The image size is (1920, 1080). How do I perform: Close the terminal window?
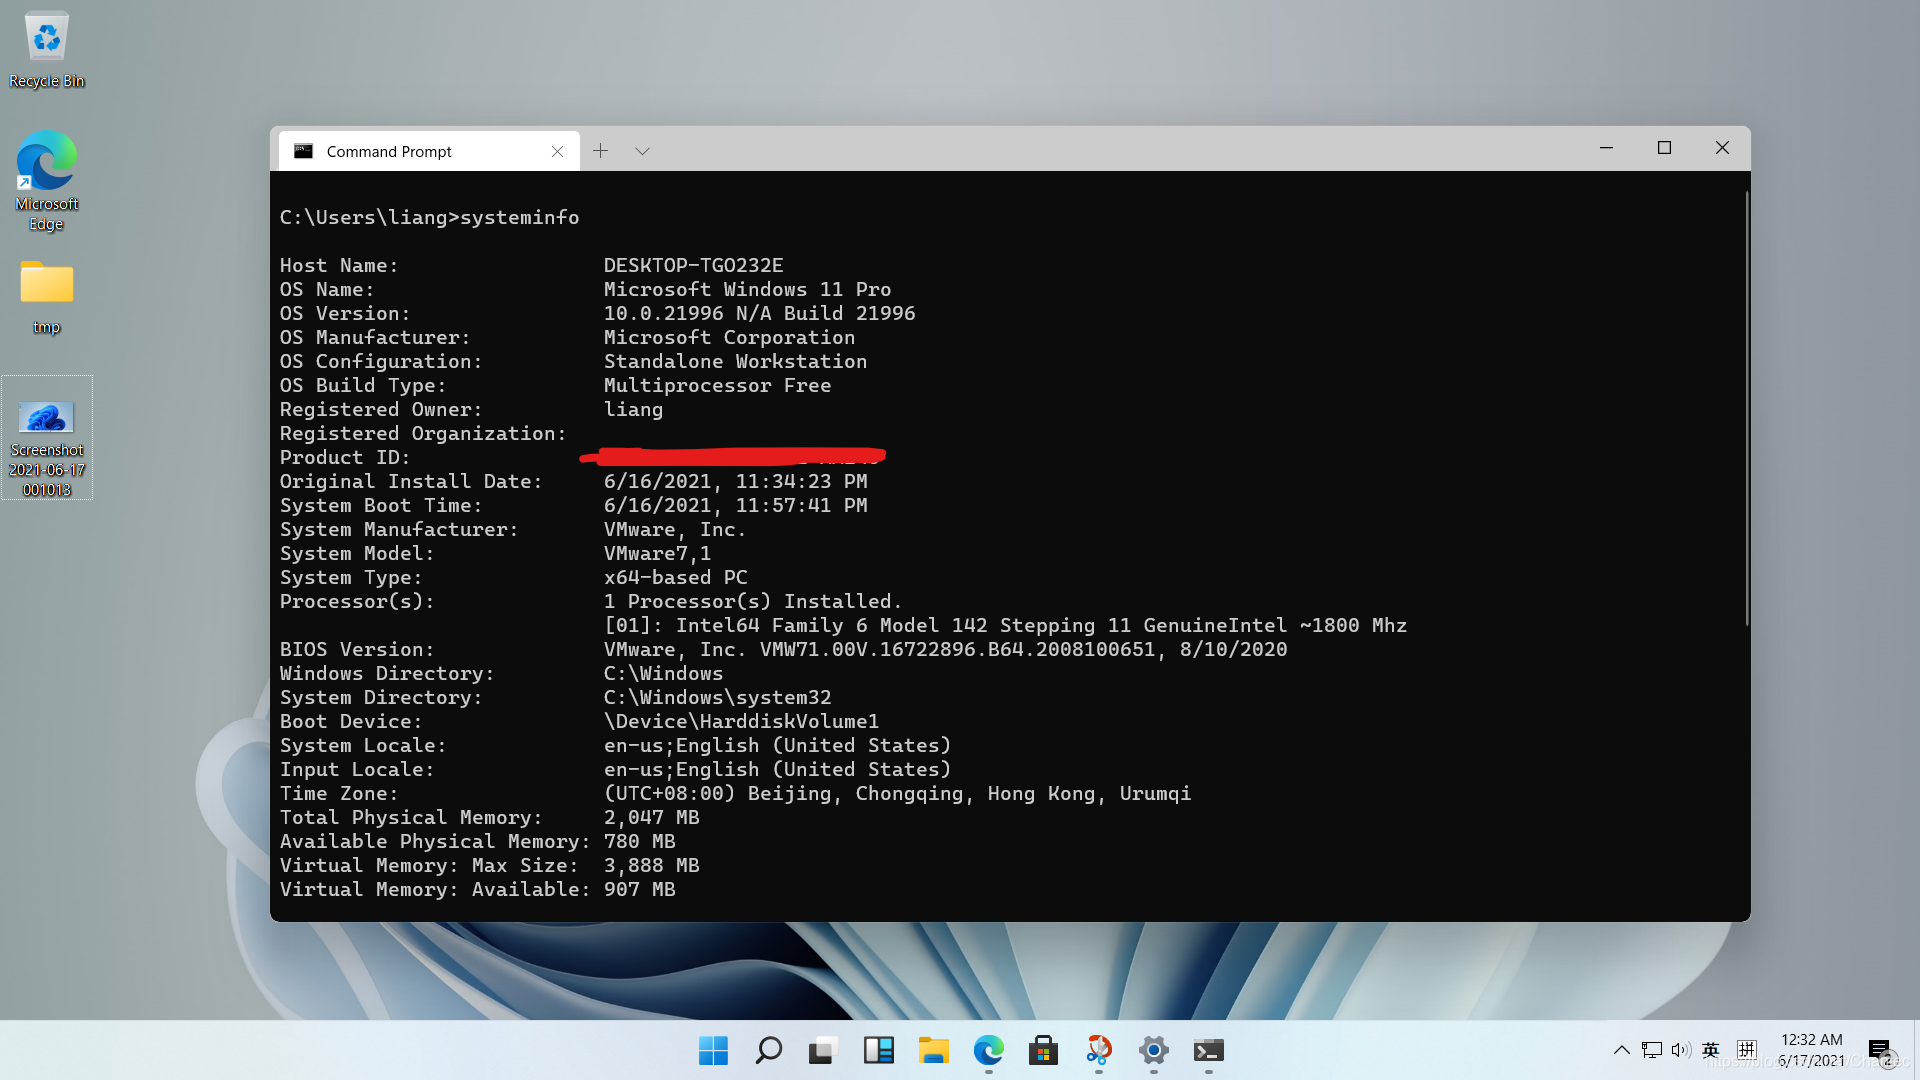click(1722, 148)
